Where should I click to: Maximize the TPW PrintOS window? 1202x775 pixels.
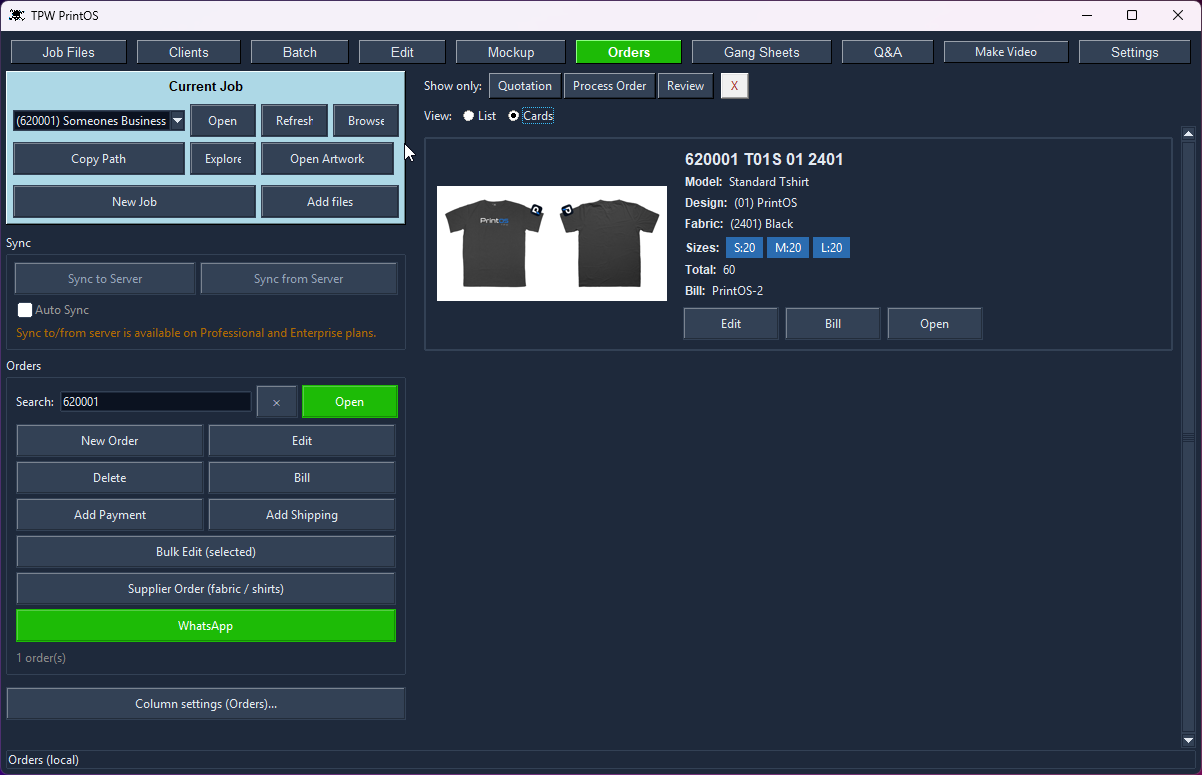[1132, 15]
